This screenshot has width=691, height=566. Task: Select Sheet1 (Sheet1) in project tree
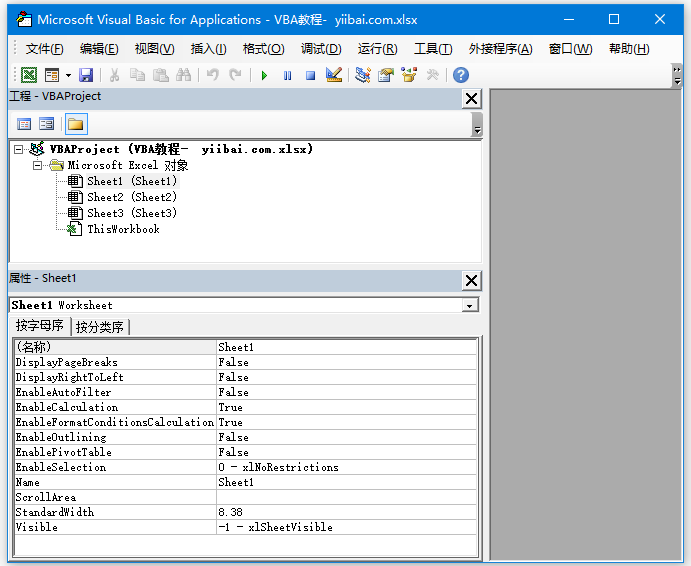[132, 181]
